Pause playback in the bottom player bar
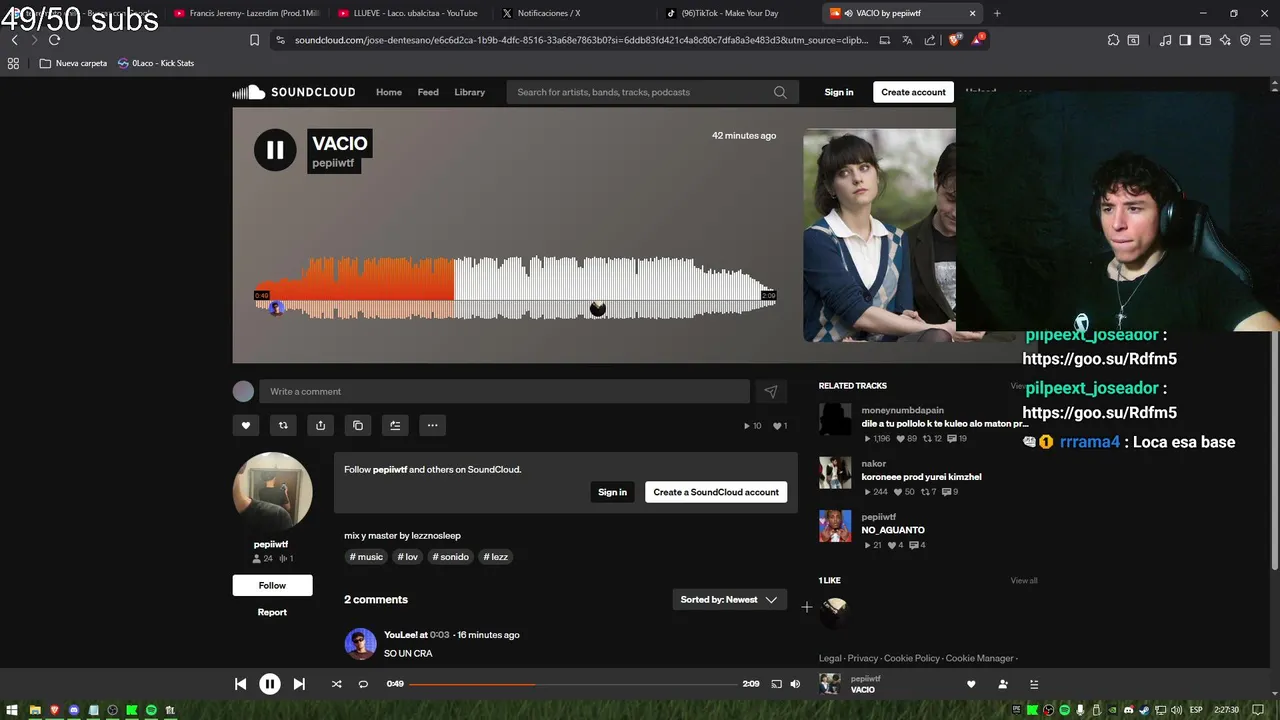The height and width of the screenshot is (720, 1280). [270, 684]
